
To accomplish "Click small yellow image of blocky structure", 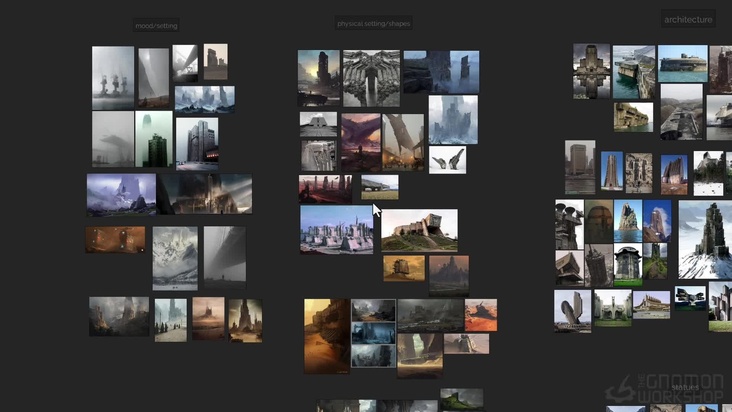I will tap(404, 268).
